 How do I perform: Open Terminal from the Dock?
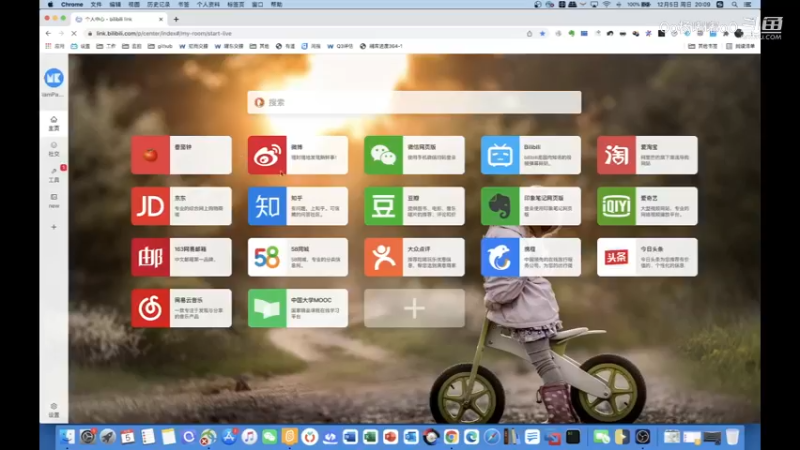coord(573,437)
